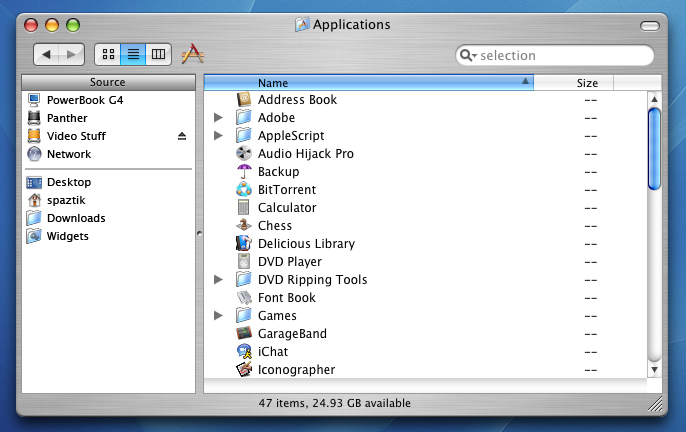Screen dimensions: 686x432
Task: Click the scroll down arrow
Action: tap(654, 370)
